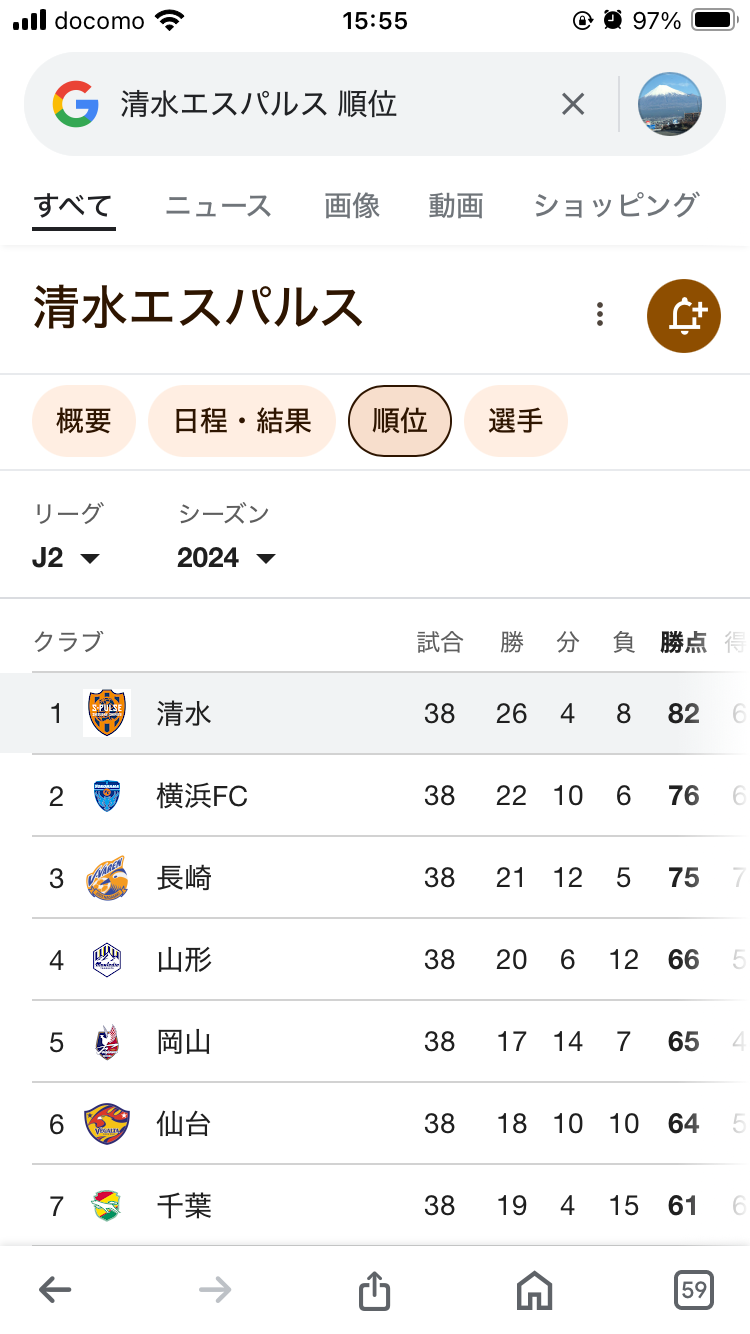Expand the J2 league dropdown
This screenshot has width=750, height=1334.
66,558
